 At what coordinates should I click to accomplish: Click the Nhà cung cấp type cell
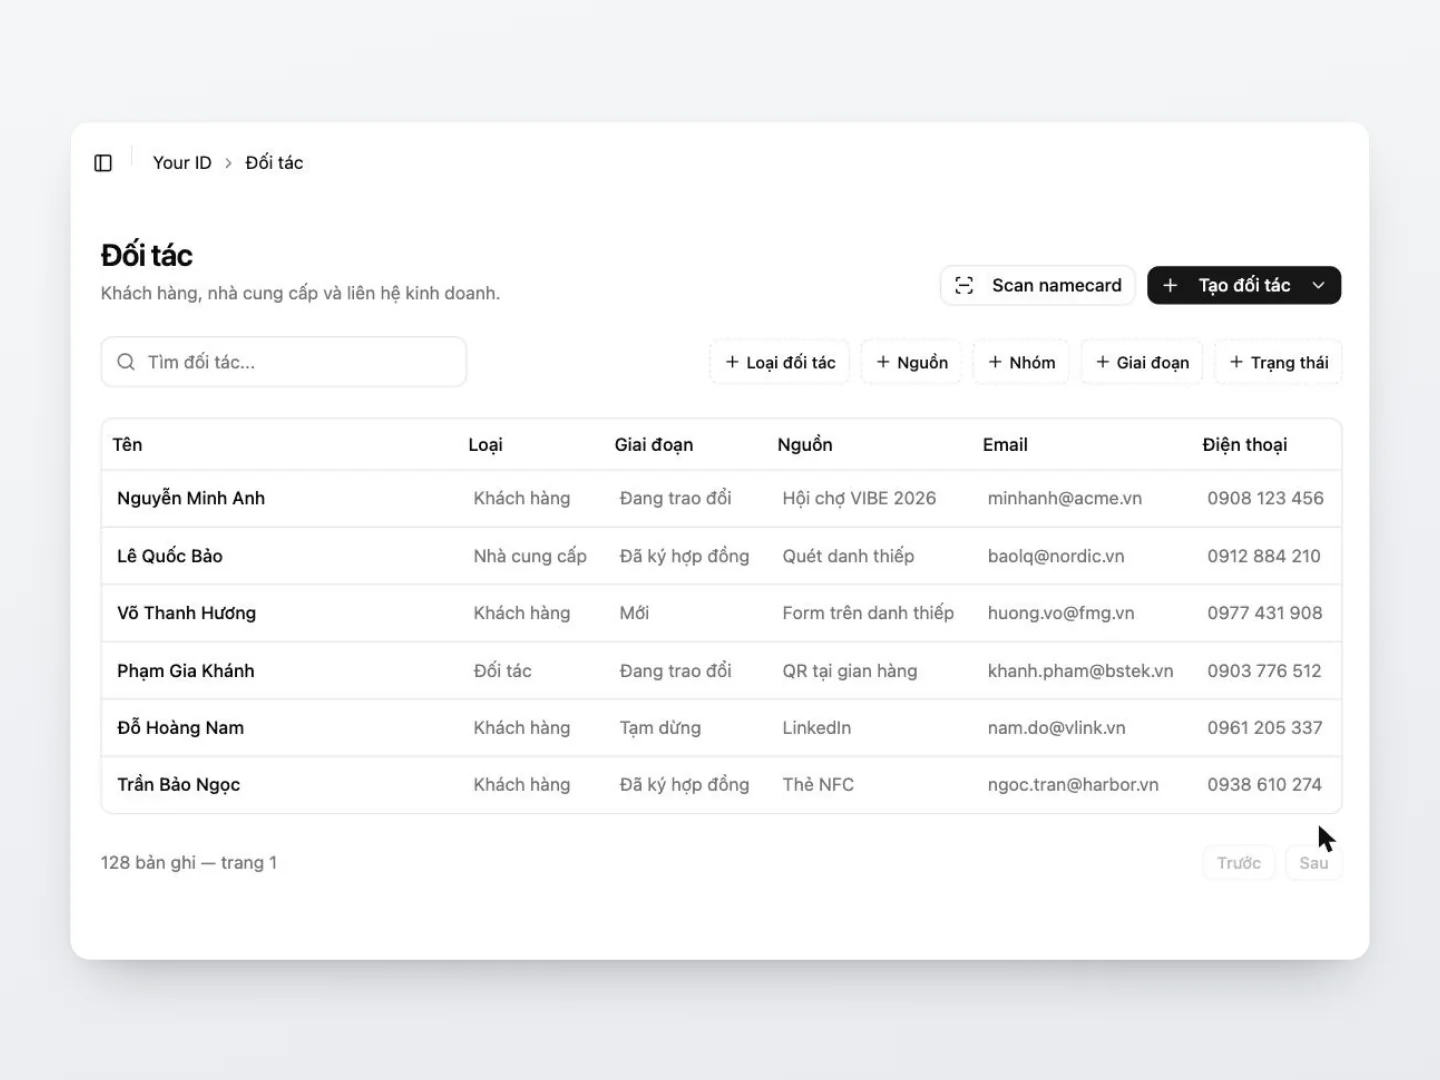pyautogui.click(x=530, y=556)
